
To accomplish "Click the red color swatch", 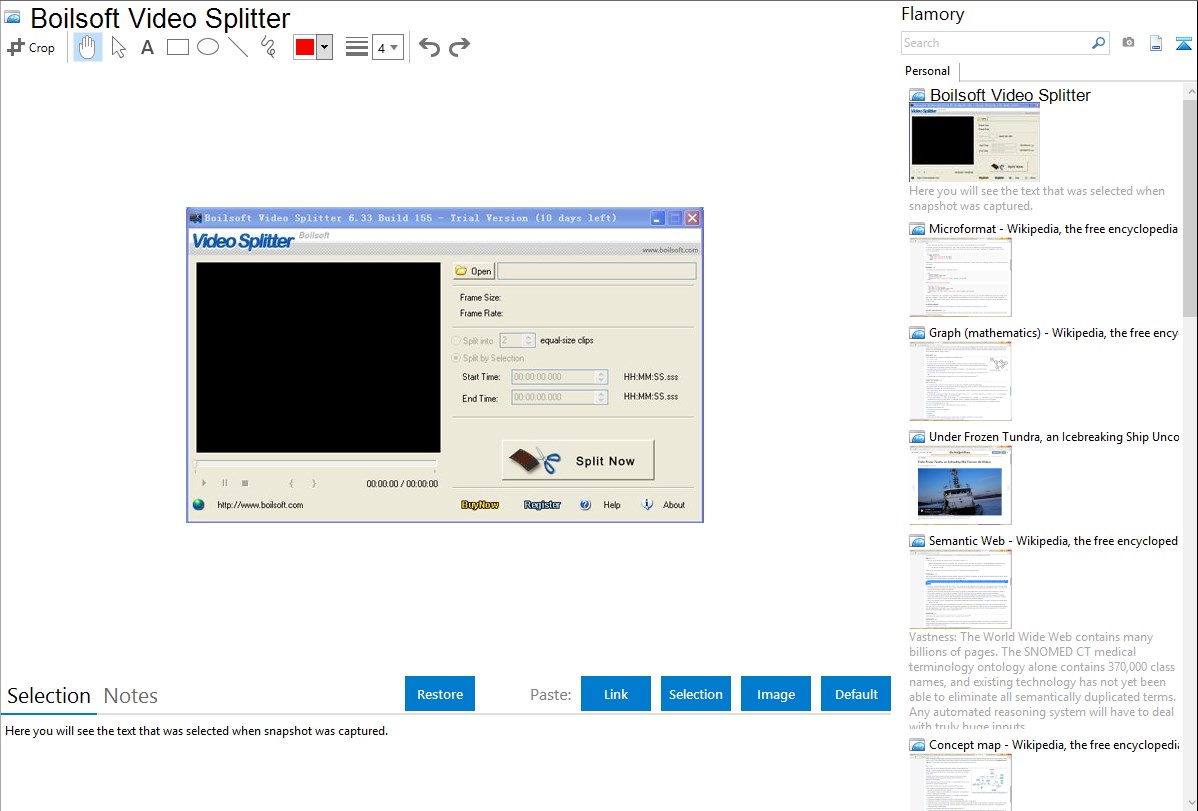I will [305, 47].
